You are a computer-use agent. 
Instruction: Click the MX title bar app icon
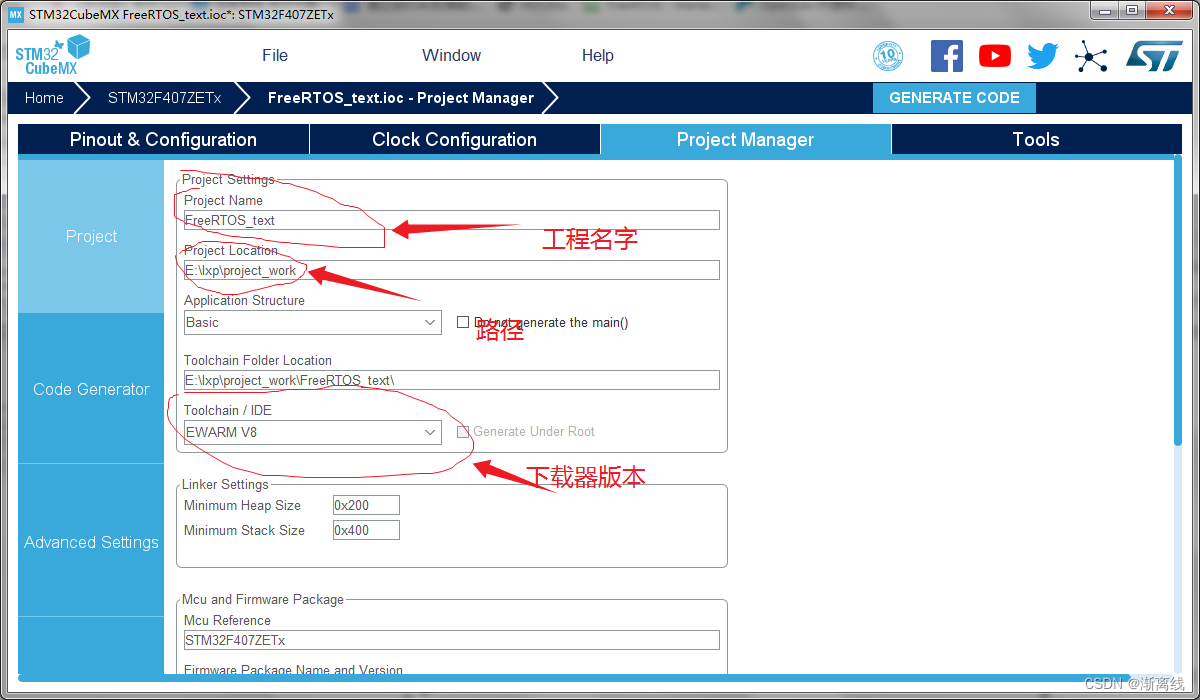[15, 14]
